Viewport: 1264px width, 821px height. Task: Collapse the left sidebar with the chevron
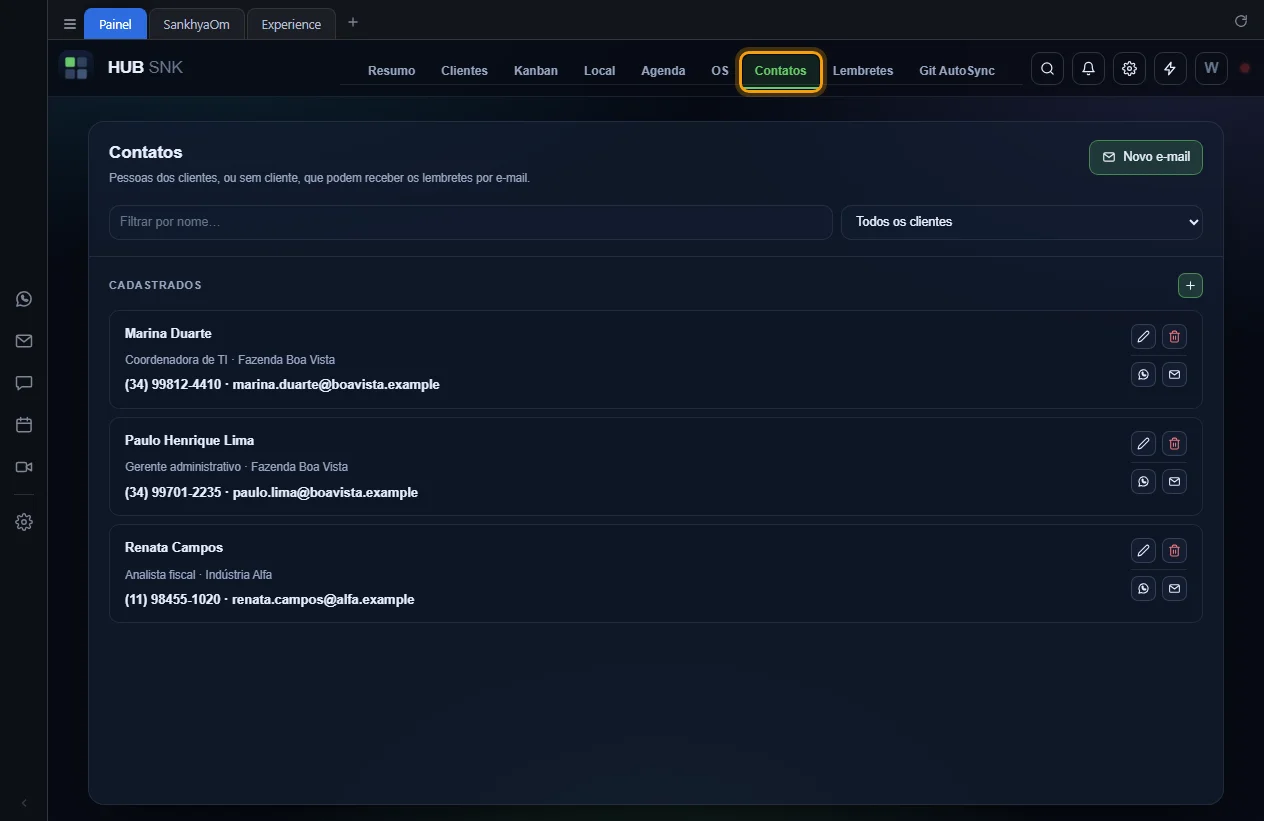point(24,803)
